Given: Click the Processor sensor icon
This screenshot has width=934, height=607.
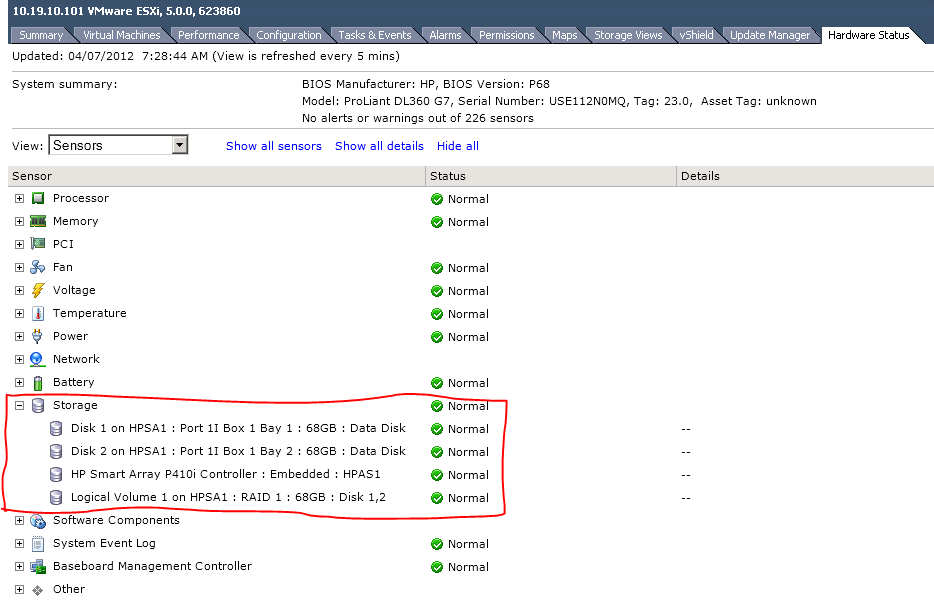Looking at the screenshot, I should click(39, 198).
